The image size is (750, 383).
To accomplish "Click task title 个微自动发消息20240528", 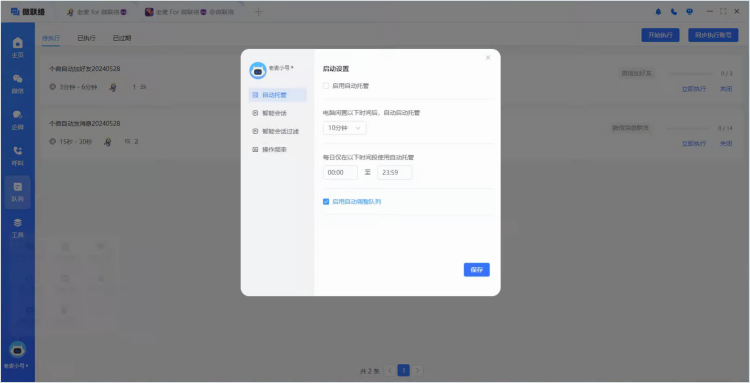I will click(84, 123).
